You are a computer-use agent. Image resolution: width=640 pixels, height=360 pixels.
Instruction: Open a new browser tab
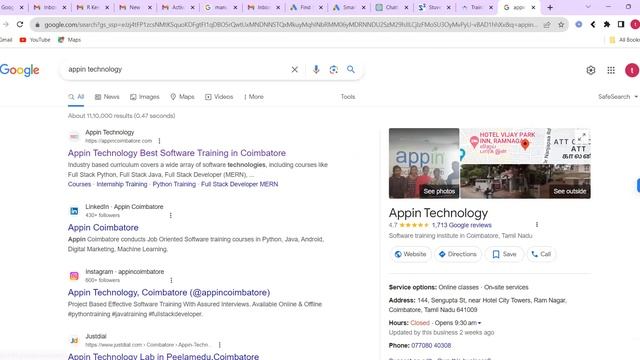pyautogui.click(x=550, y=7)
